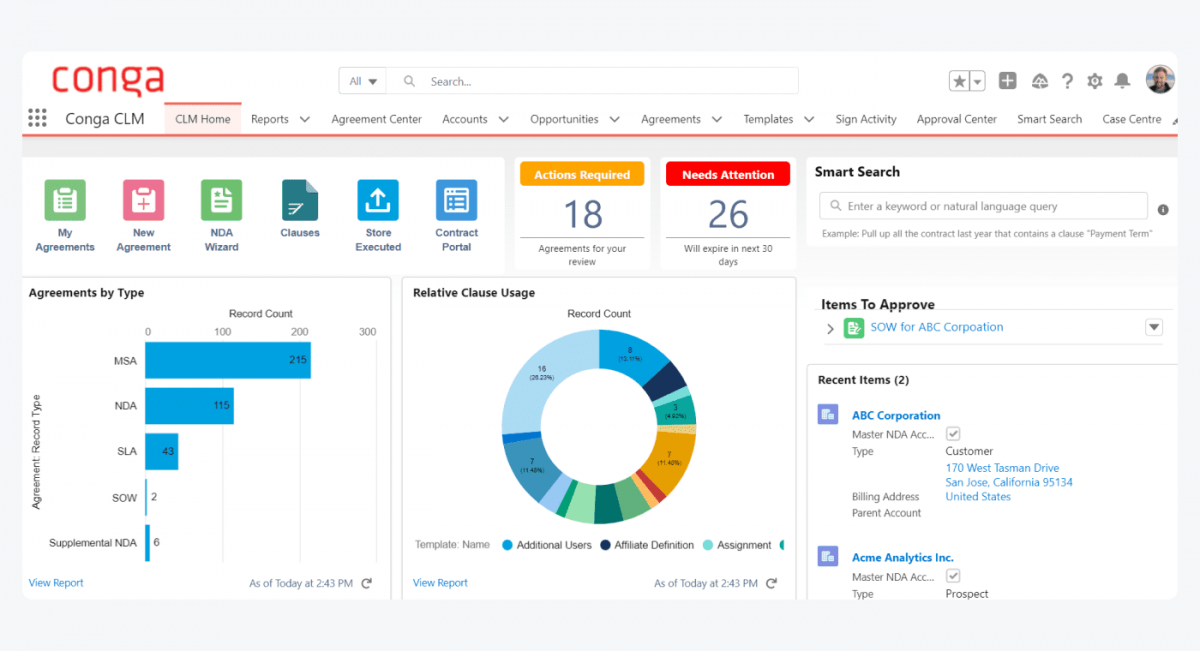Click the Store Executed icon
Viewport: 1200px width, 651px height.
coord(378,198)
